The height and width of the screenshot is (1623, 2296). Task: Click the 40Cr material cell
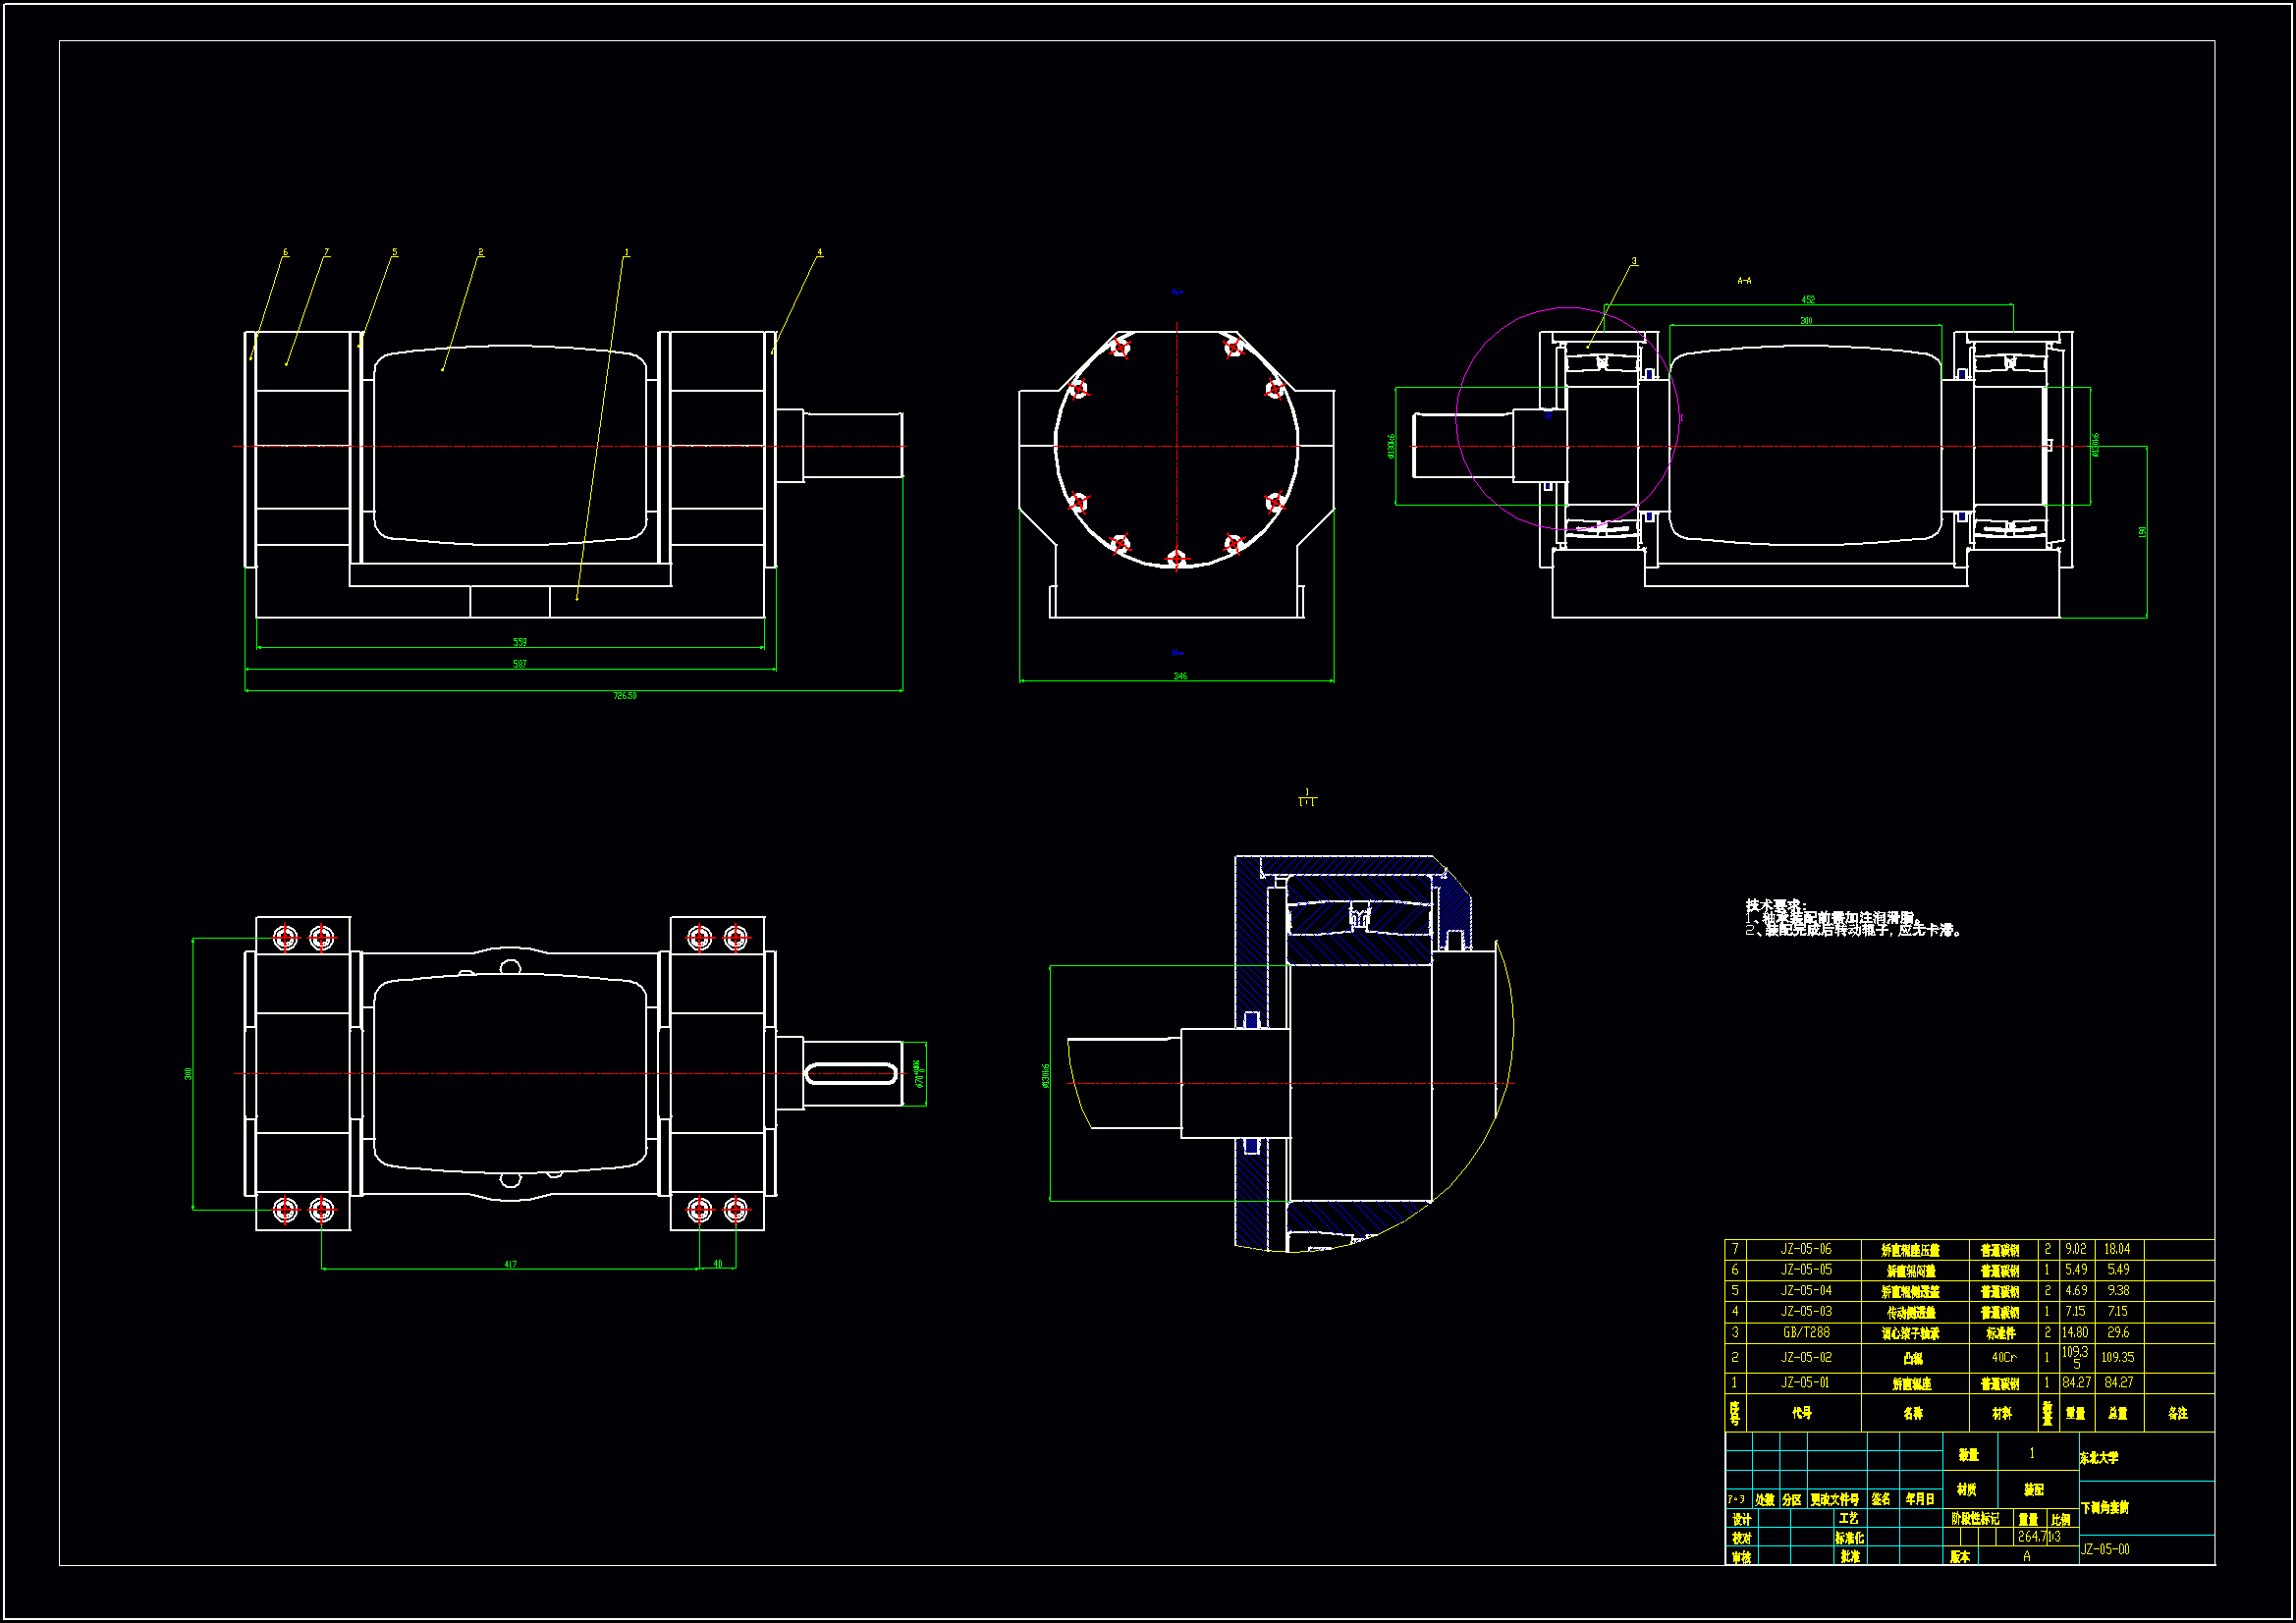tap(2004, 1357)
